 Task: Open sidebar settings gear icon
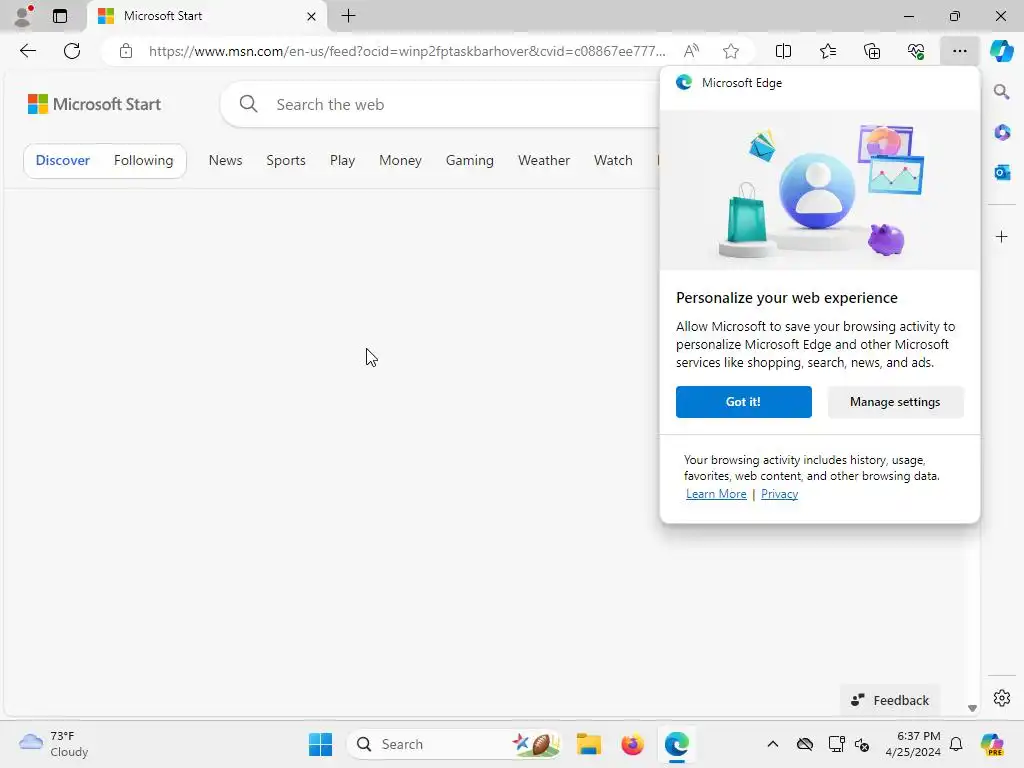pyautogui.click(x=1002, y=698)
